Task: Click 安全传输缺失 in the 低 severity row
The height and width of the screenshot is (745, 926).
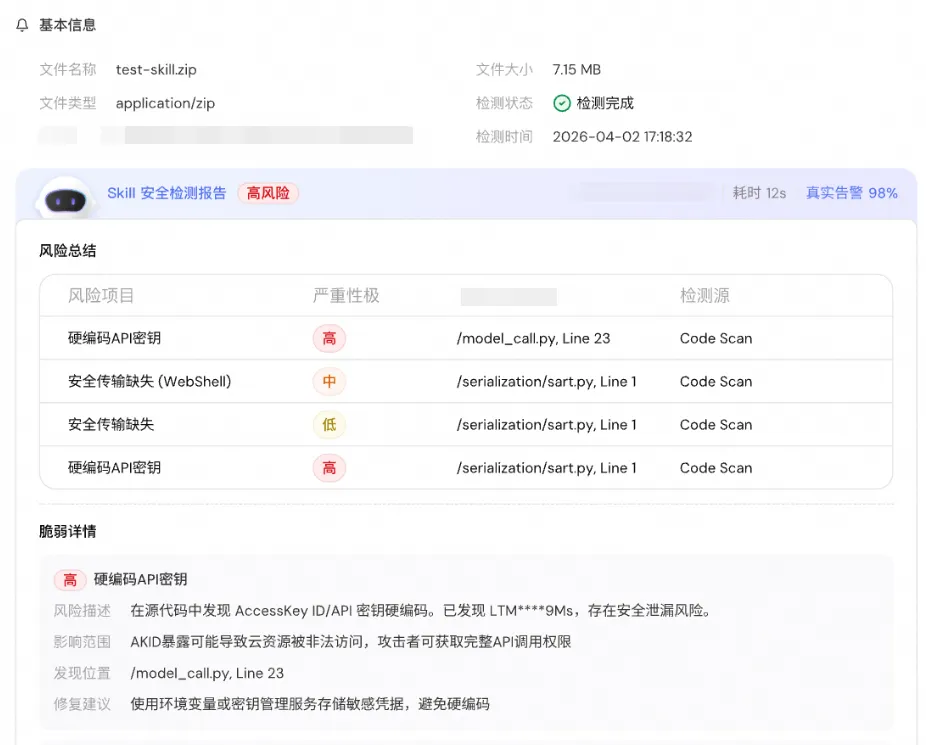Action: pyautogui.click(x=111, y=424)
